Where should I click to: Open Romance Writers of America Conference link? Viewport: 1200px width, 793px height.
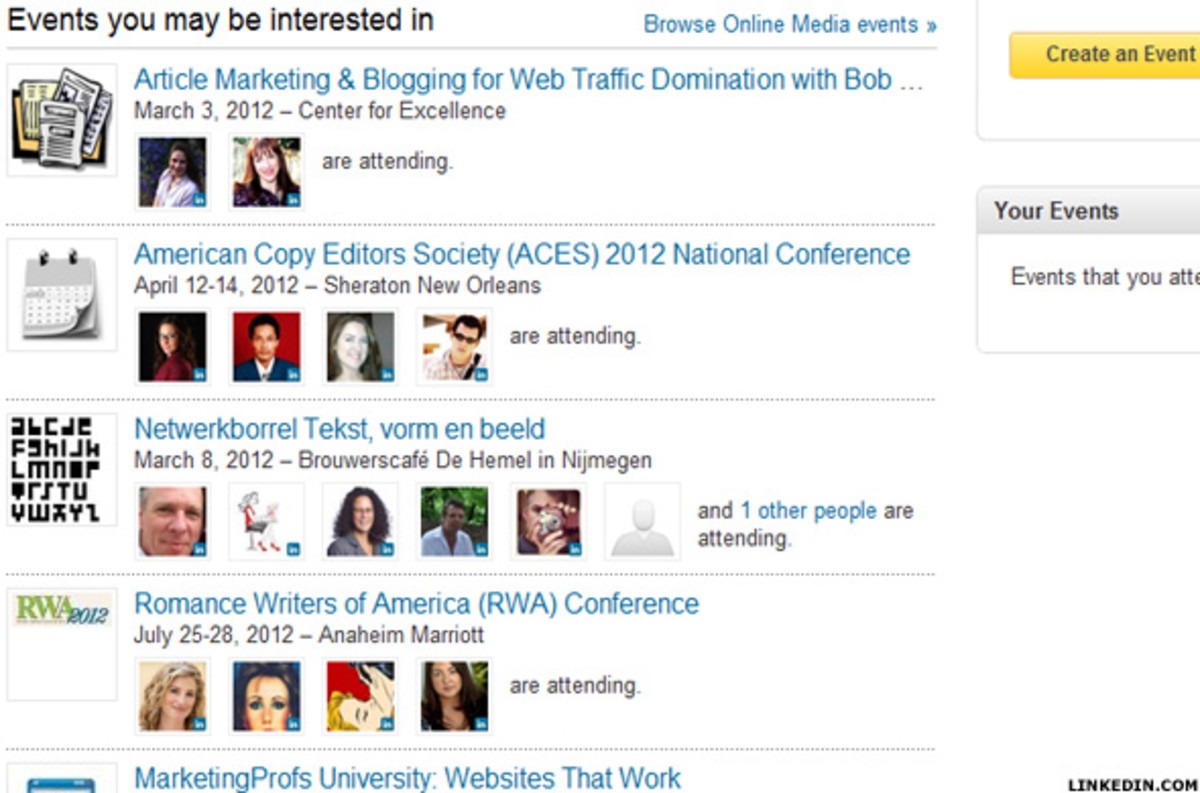coord(416,604)
